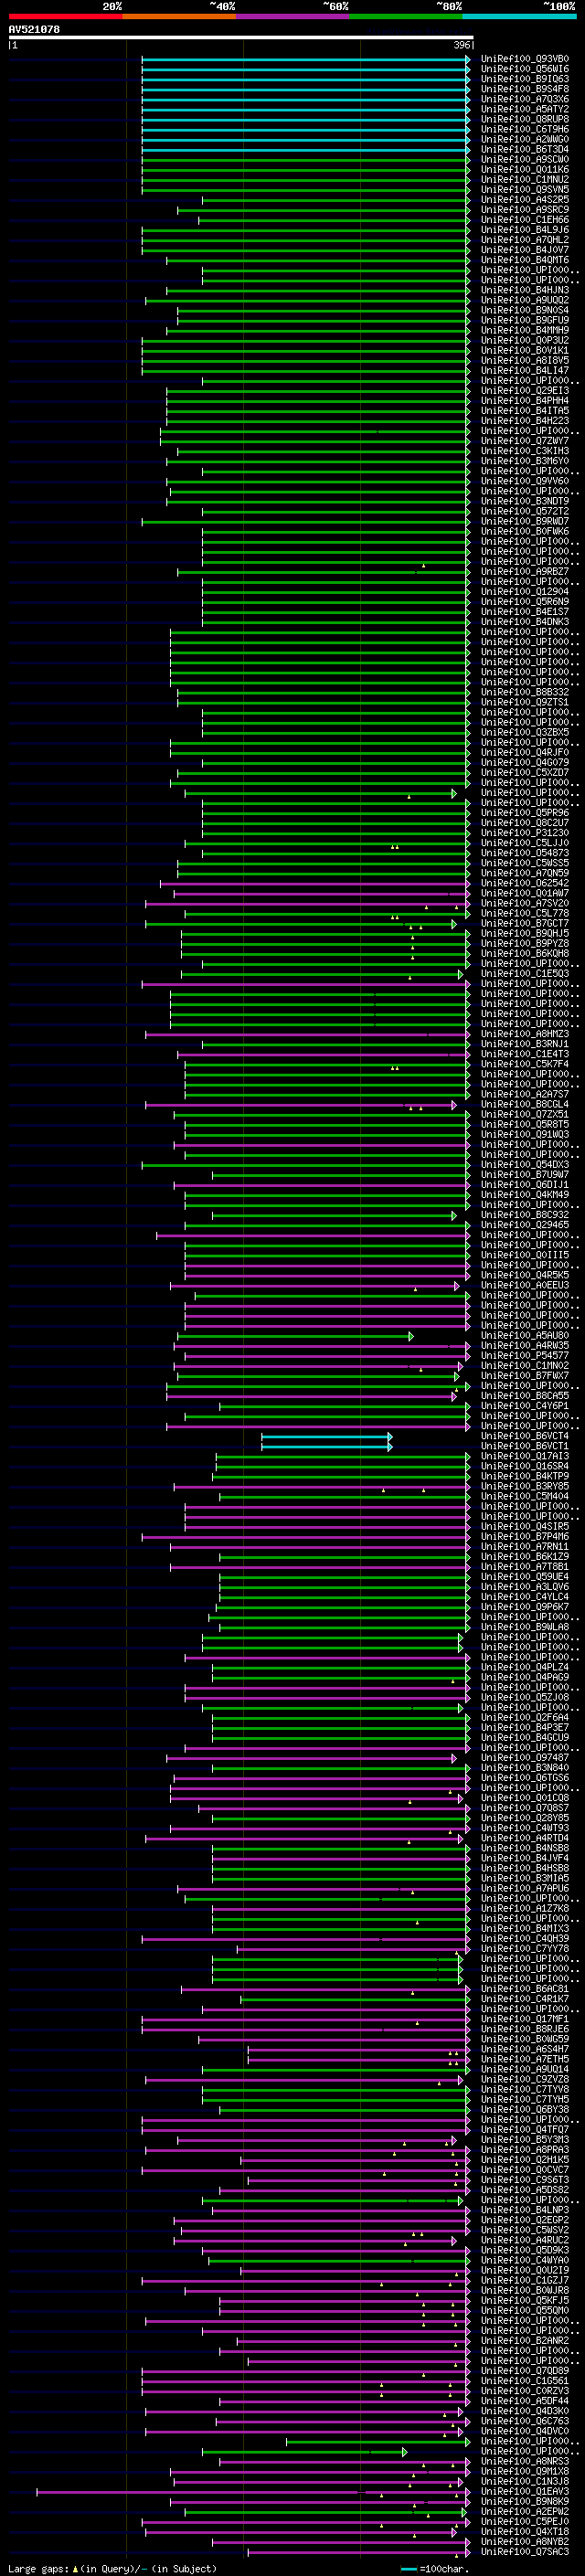
Task: Click the cyan ~100% identity color segment
Action: coord(519,16)
